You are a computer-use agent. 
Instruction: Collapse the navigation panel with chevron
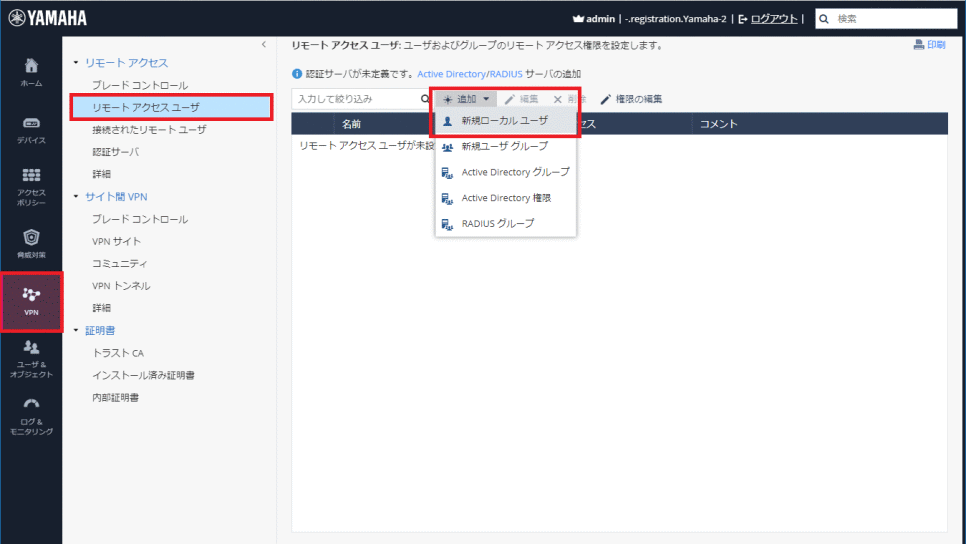click(x=263, y=45)
